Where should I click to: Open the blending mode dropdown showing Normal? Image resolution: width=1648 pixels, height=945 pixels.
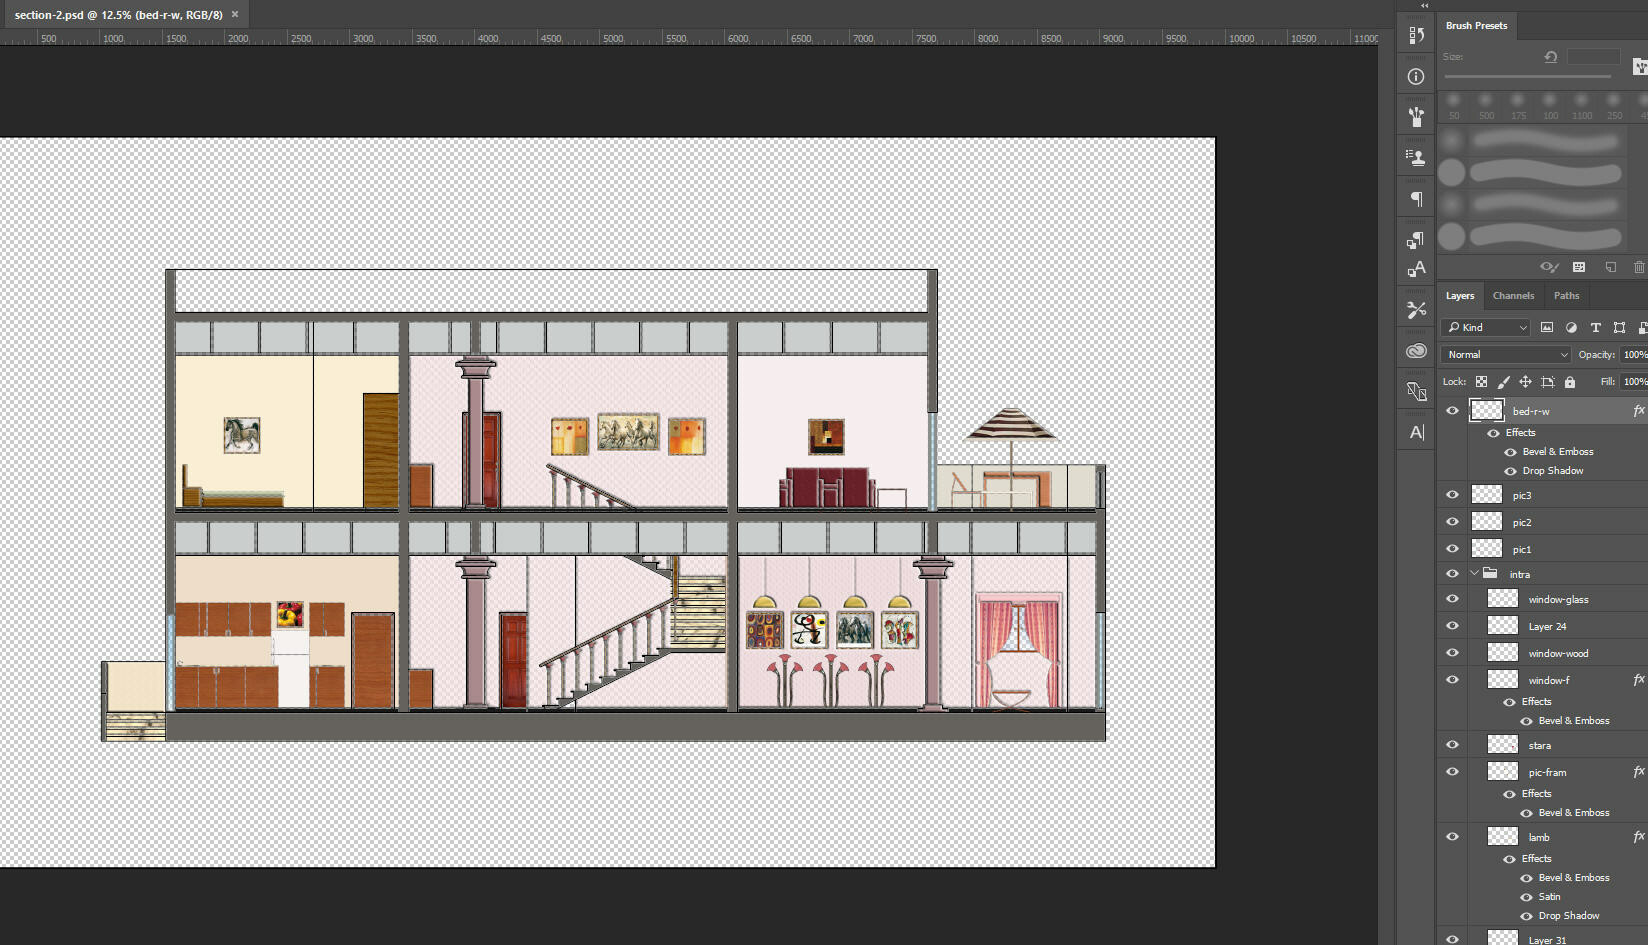pyautogui.click(x=1505, y=354)
